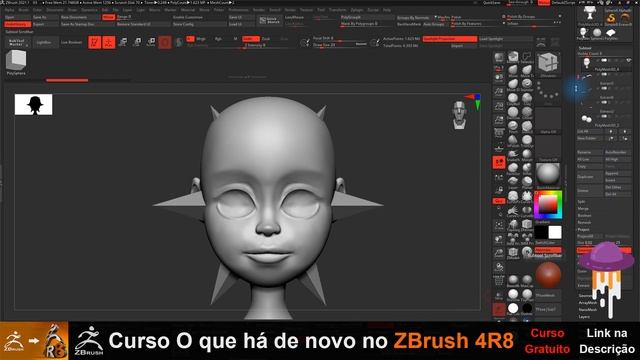Image resolution: width=640 pixels, height=360 pixels.
Task: Click the Floor grid icon
Action: (x=499, y=147)
